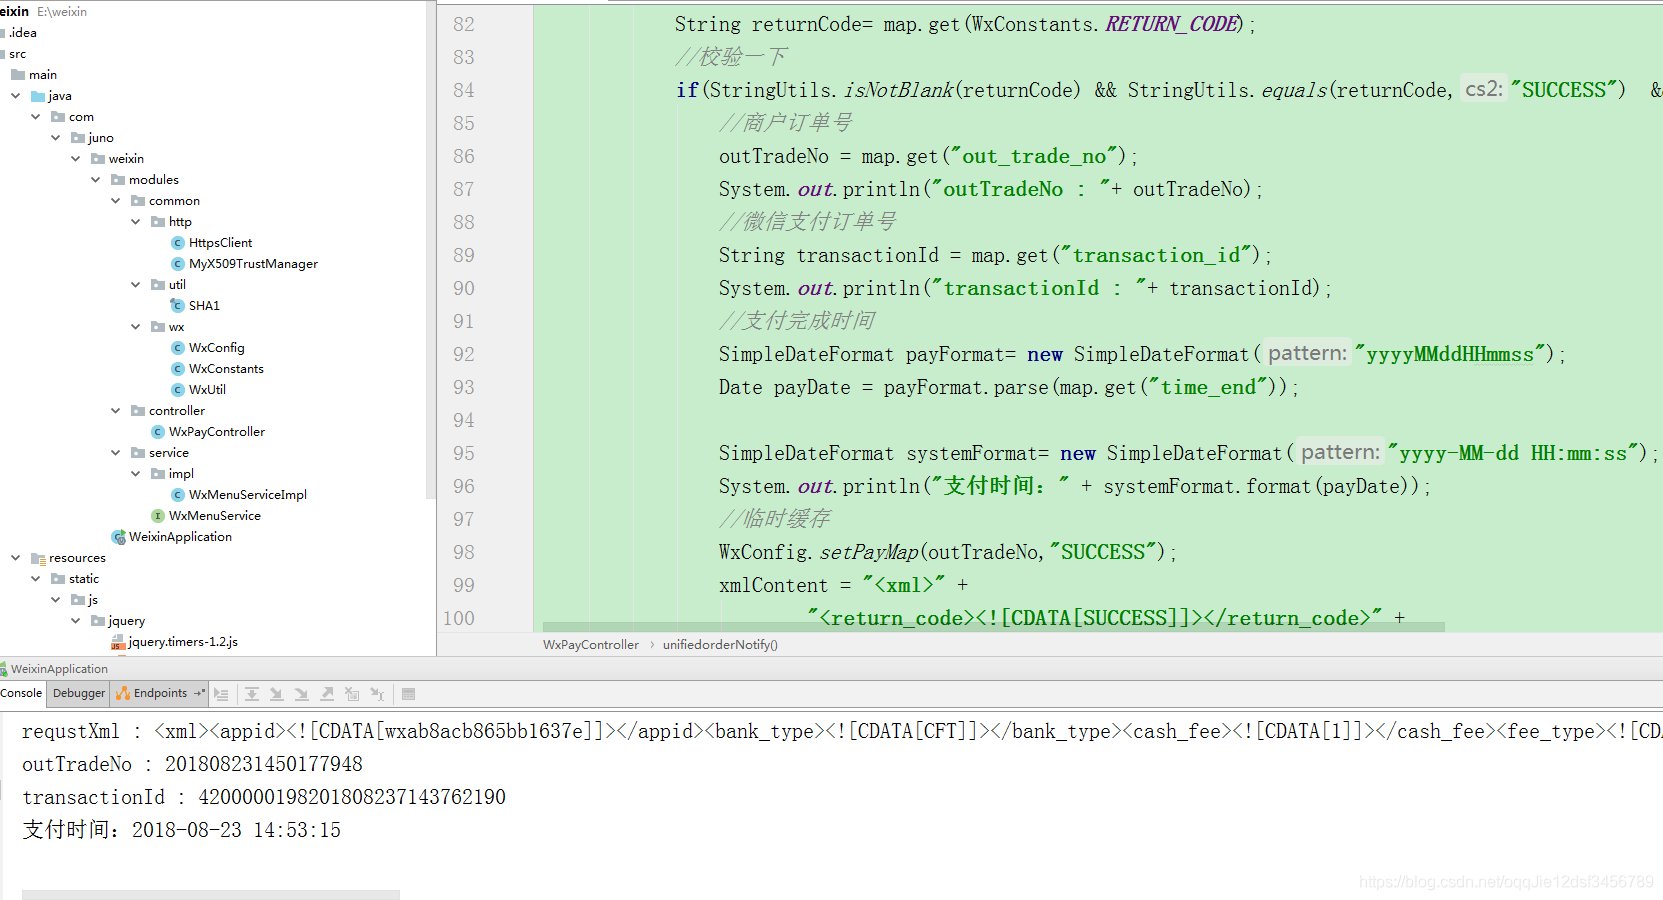Image resolution: width=1663 pixels, height=900 pixels.
Task: Collapse the juno package node
Action: click(55, 138)
